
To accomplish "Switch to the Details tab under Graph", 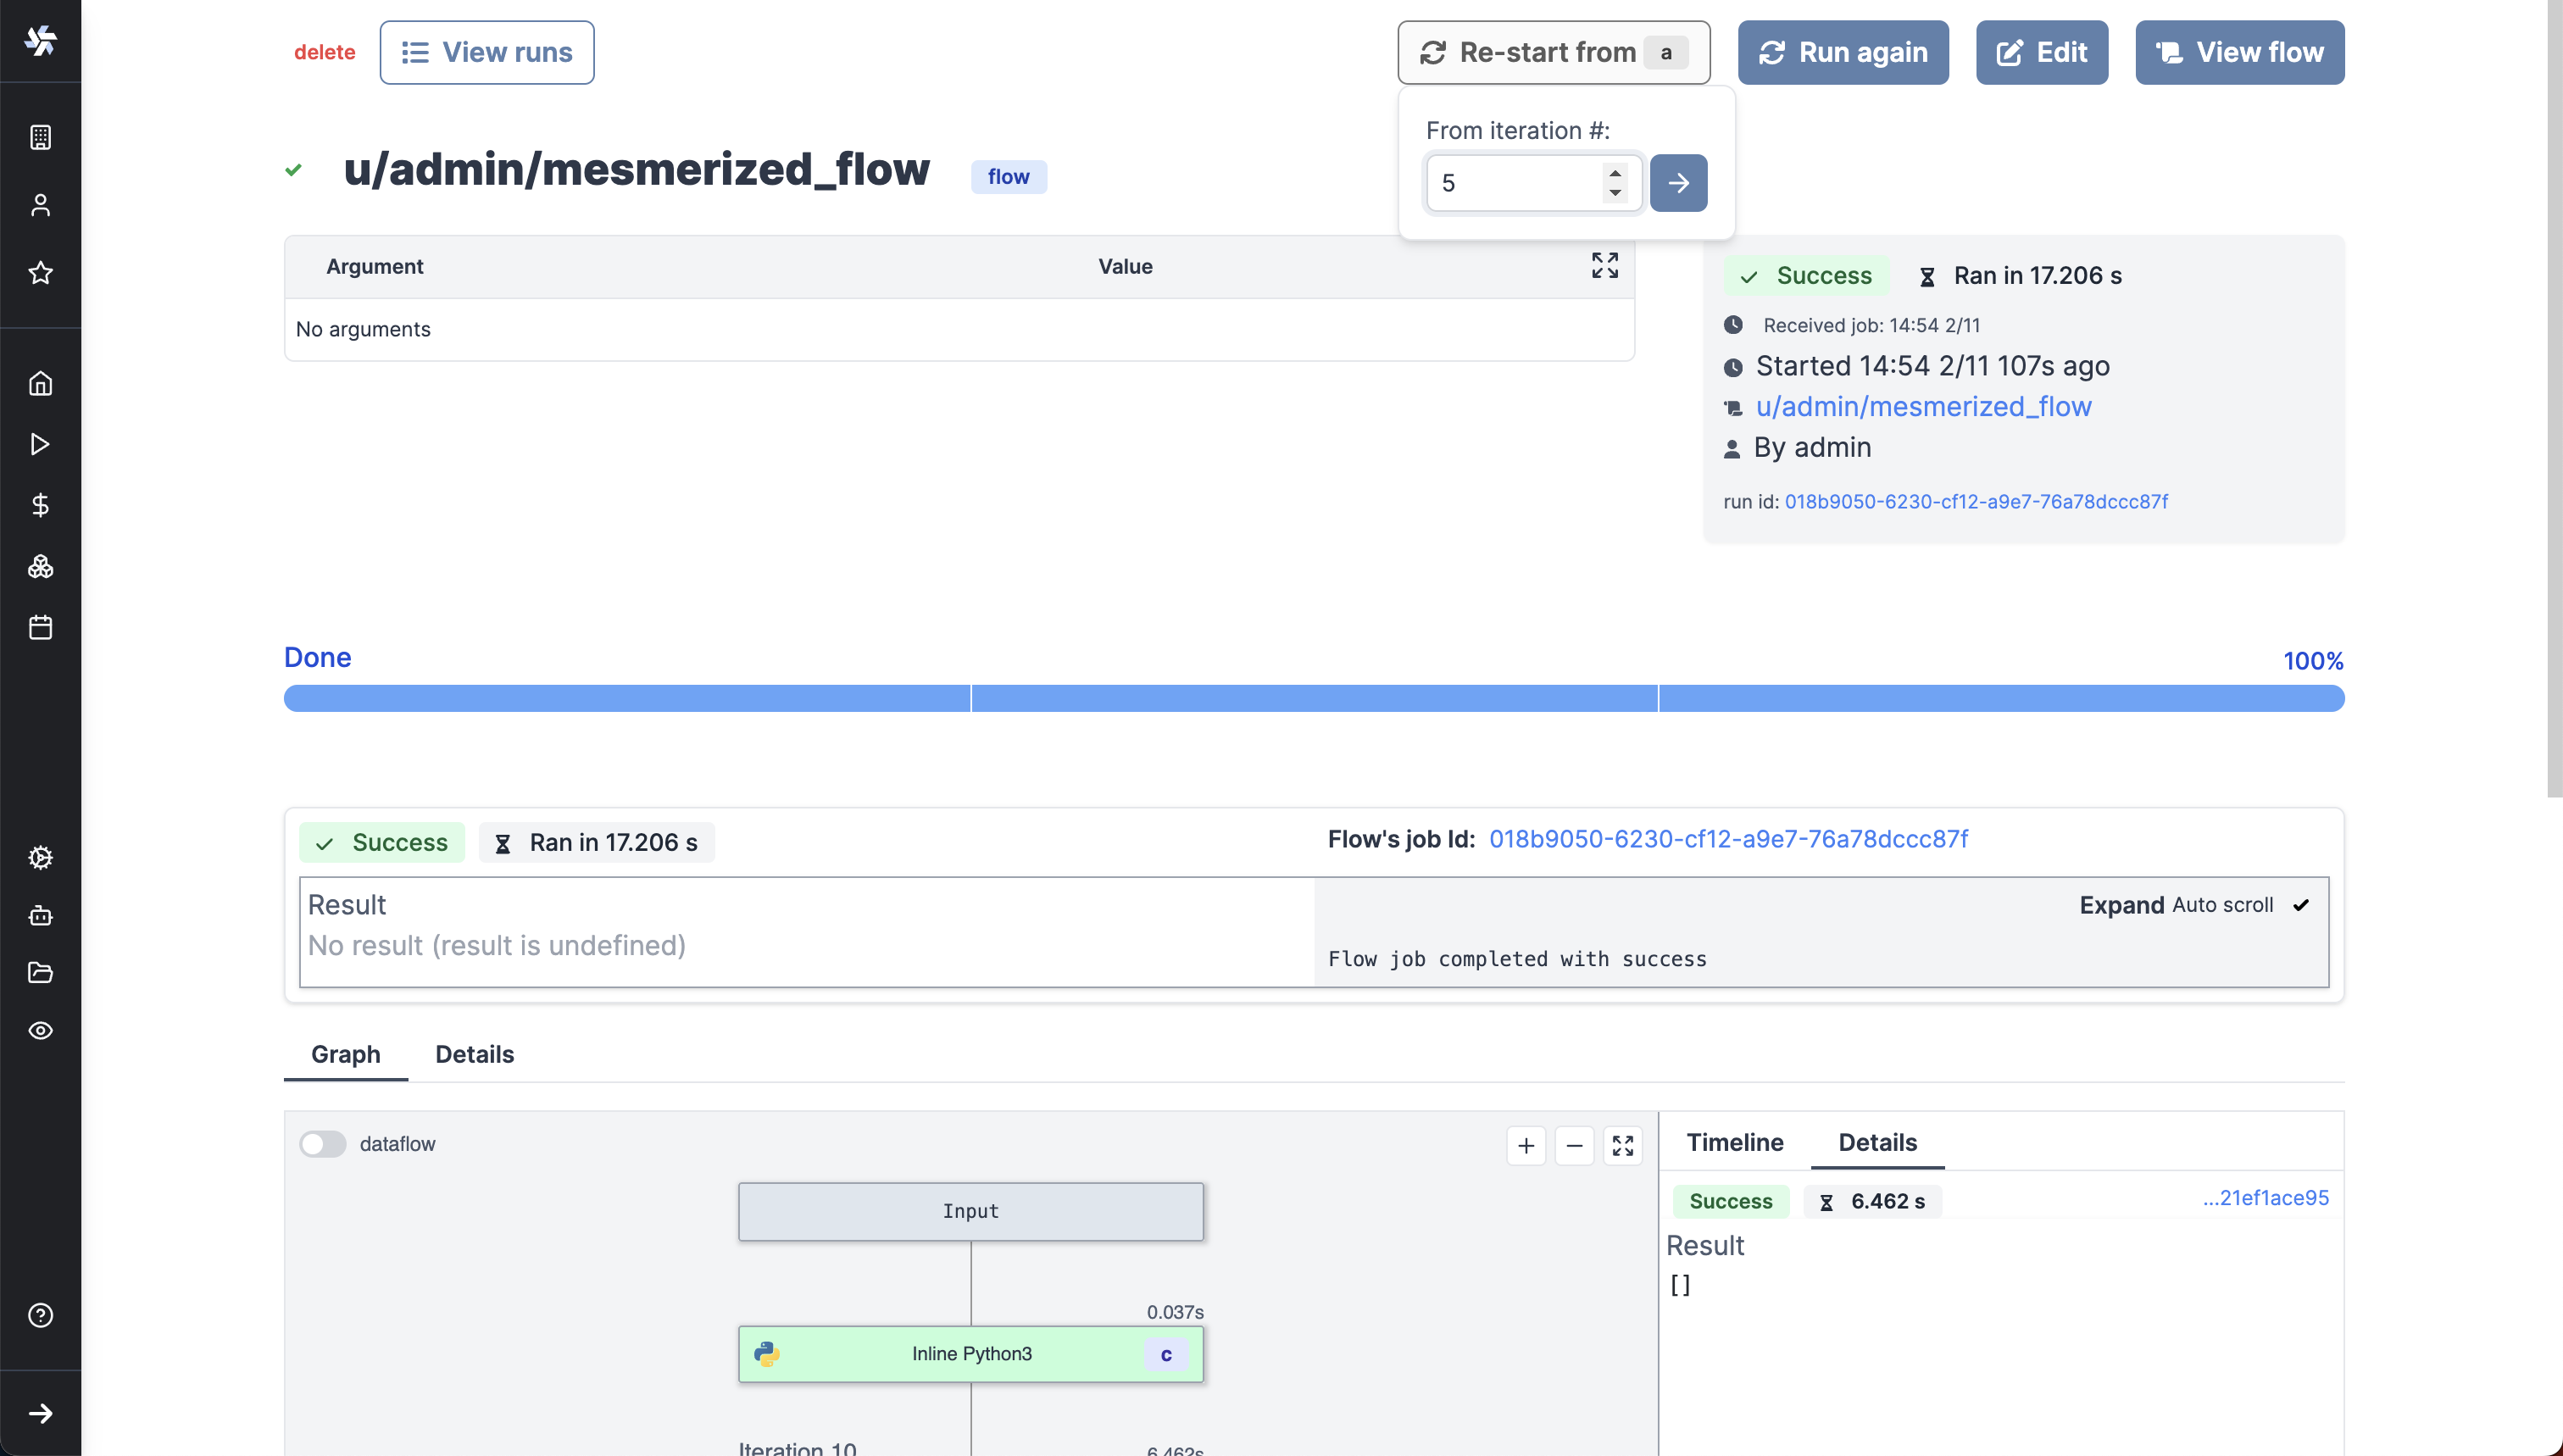I will click(x=473, y=1054).
